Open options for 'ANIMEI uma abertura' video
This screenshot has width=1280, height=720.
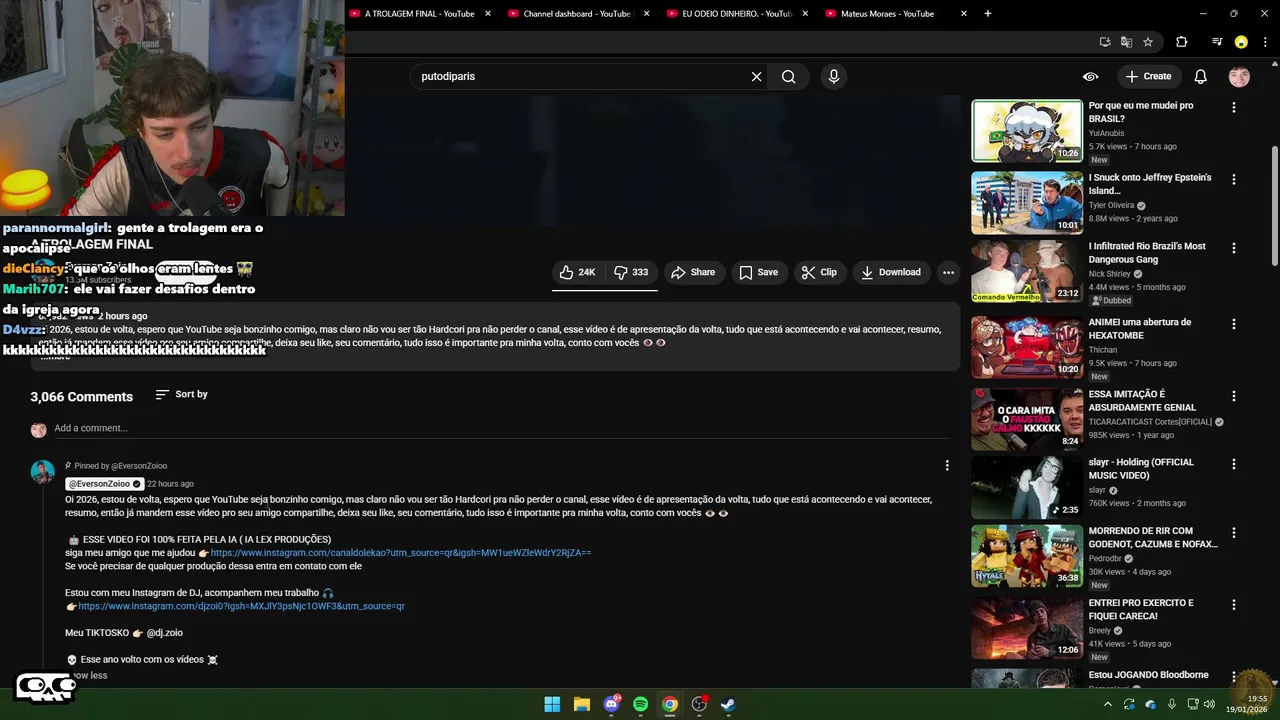[x=1233, y=324]
